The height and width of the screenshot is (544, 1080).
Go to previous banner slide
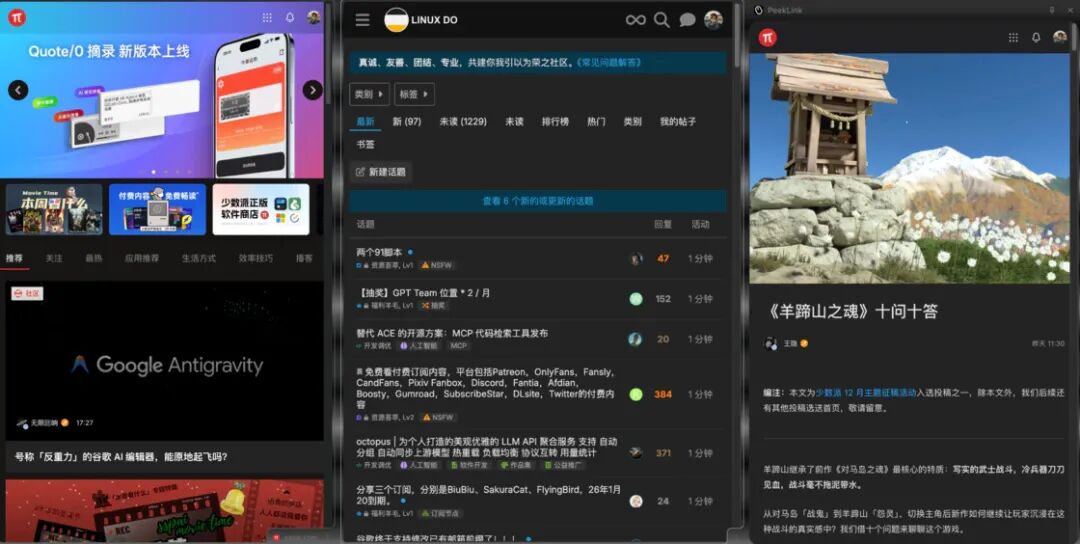[x=18, y=90]
